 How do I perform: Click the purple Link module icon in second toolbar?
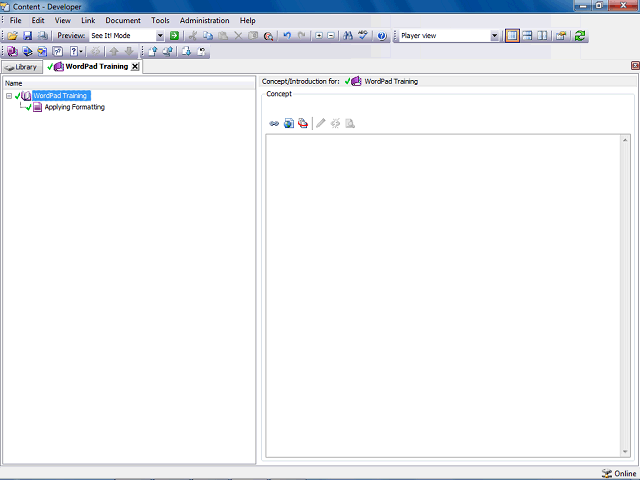point(12,51)
